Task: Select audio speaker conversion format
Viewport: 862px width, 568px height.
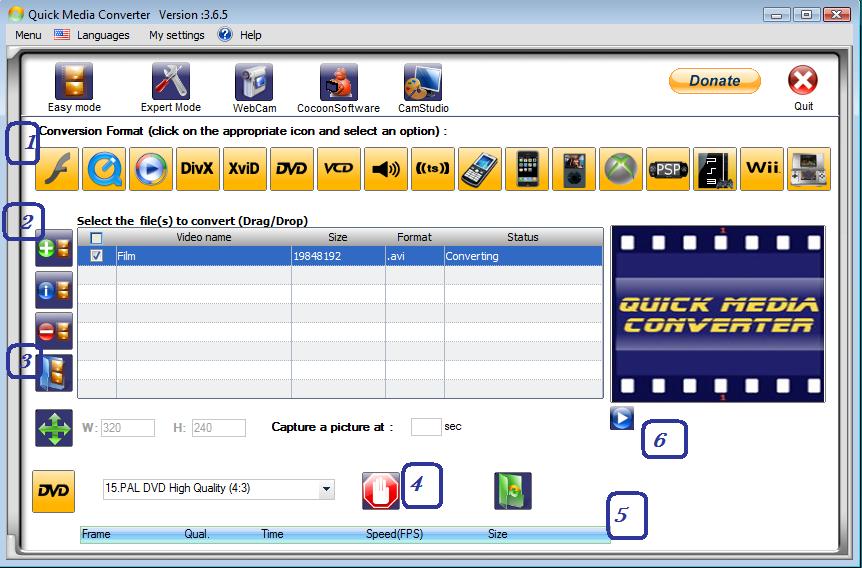Action: [x=386, y=169]
